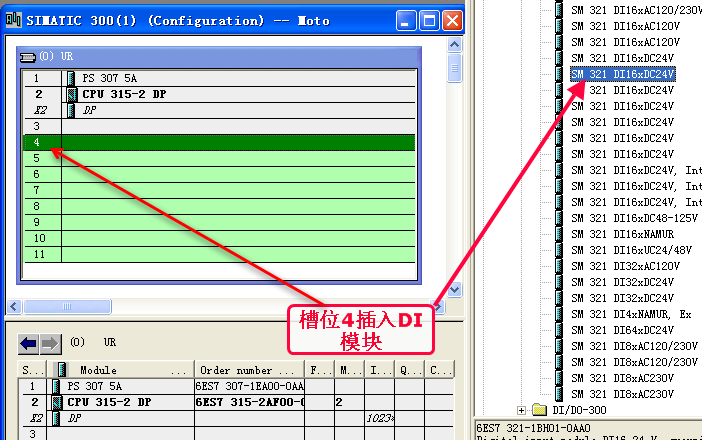This screenshot has height=440, width=702.
Task: Select empty rack slot 7
Action: [x=219, y=190]
